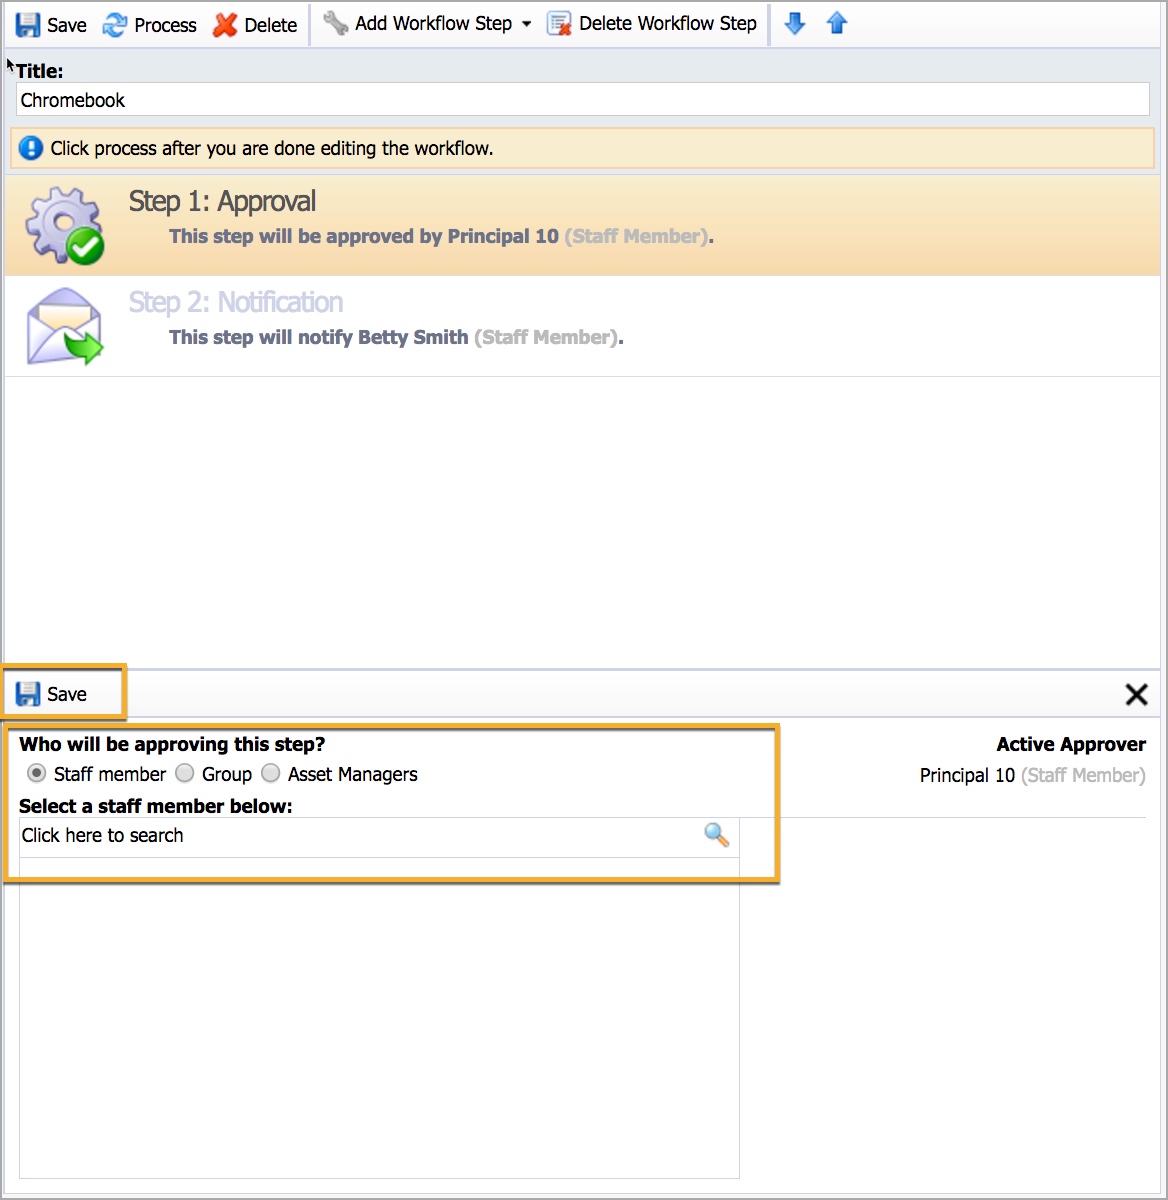Click the 'Click here to search' field
The height and width of the screenshot is (1200, 1168).
pos(379,837)
